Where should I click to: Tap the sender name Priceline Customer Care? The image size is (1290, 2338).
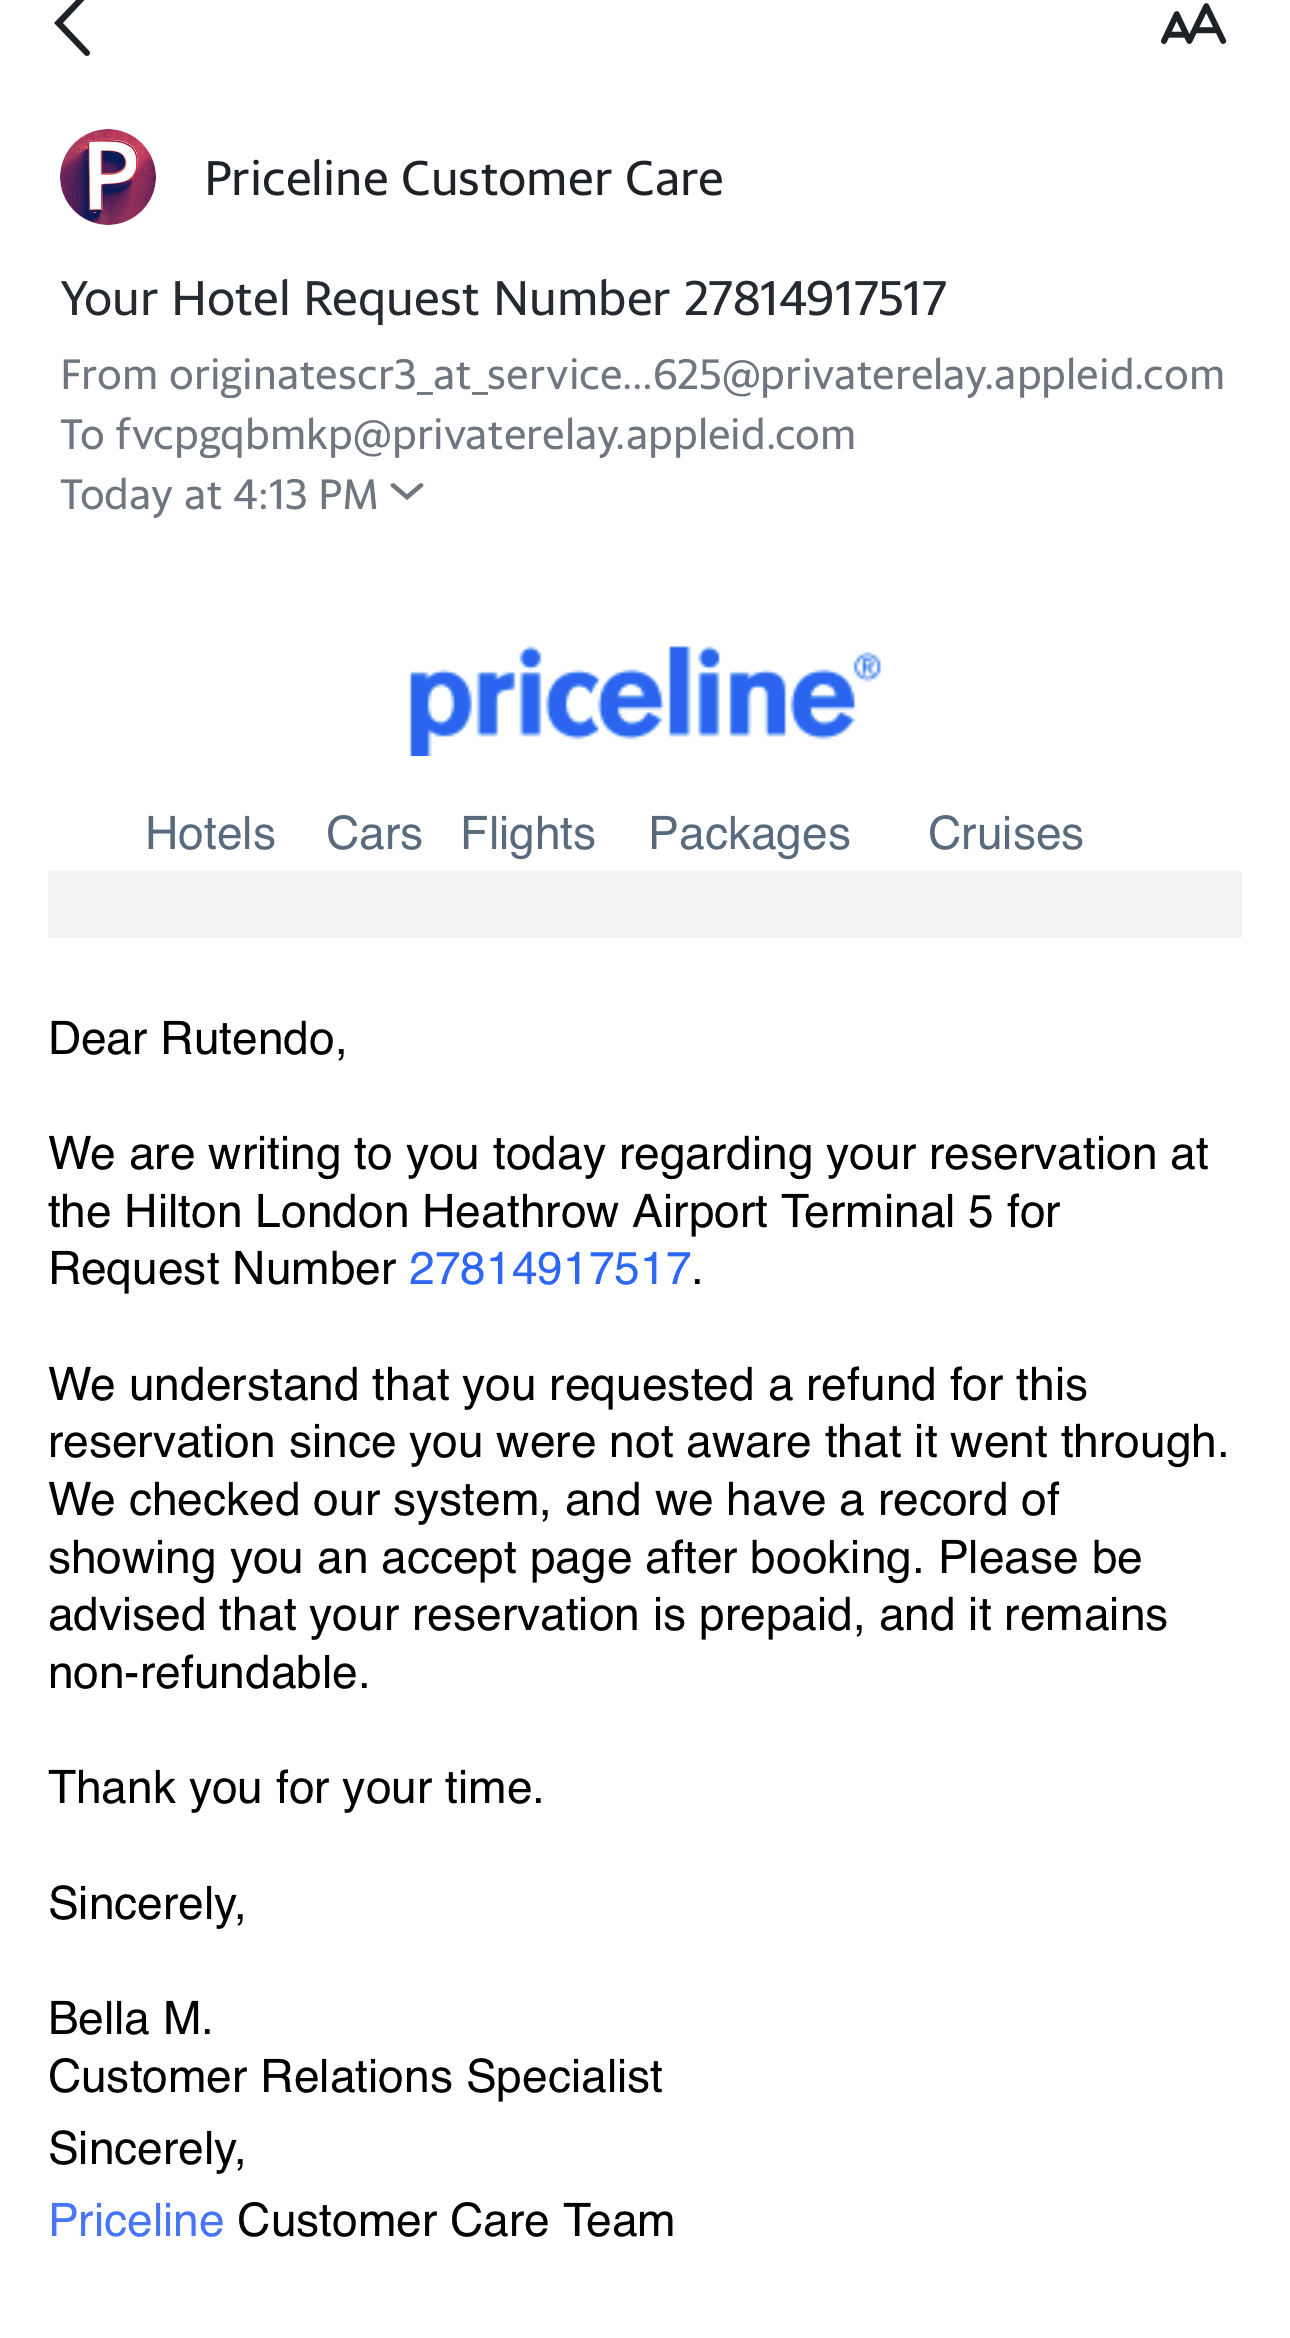463,179
